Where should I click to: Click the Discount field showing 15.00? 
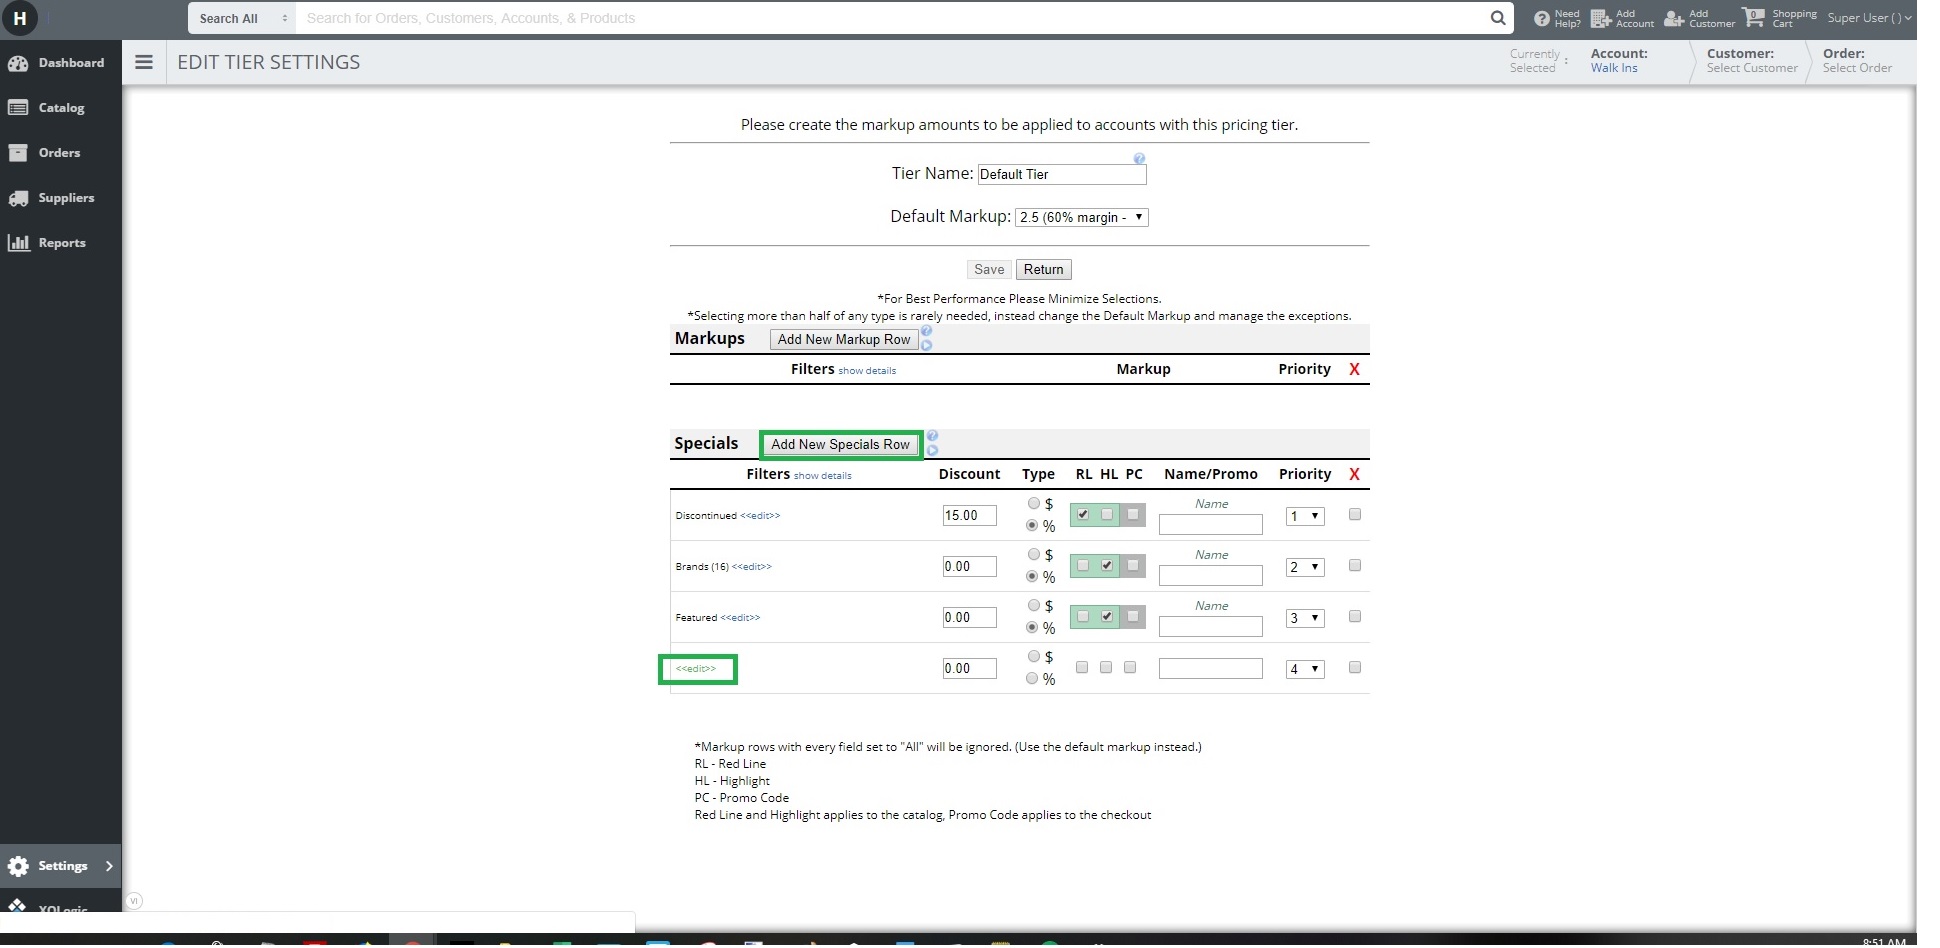[x=969, y=516]
